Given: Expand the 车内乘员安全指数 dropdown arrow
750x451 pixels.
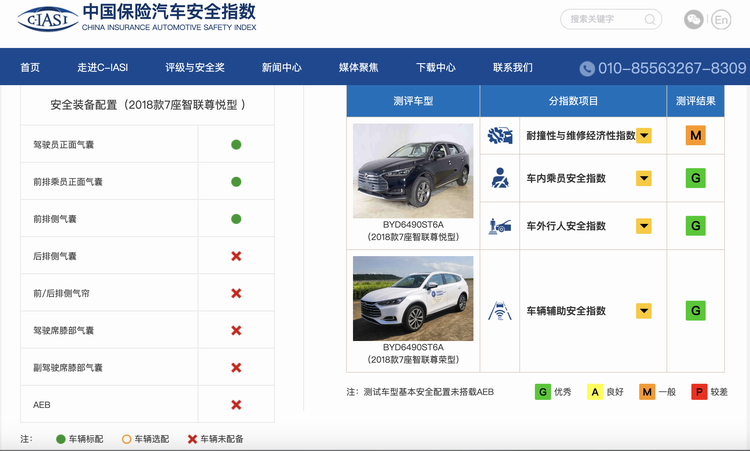Looking at the screenshot, I should (x=644, y=178).
